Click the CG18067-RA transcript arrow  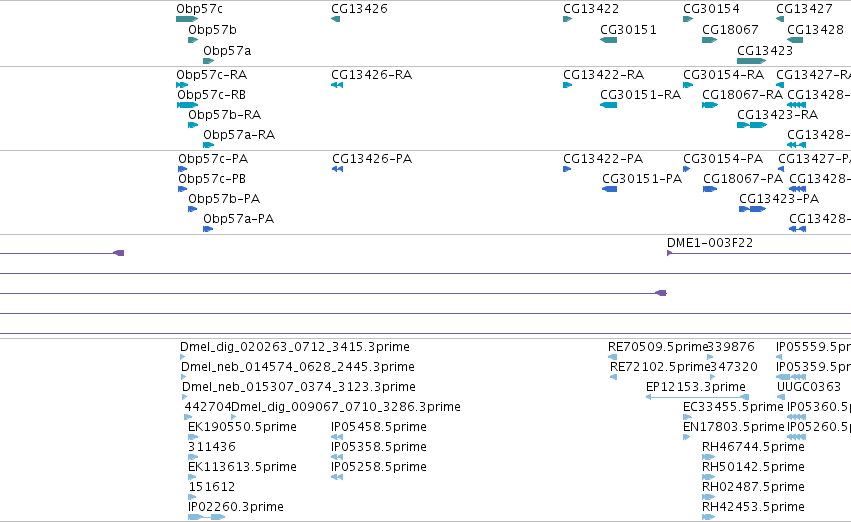pos(710,105)
